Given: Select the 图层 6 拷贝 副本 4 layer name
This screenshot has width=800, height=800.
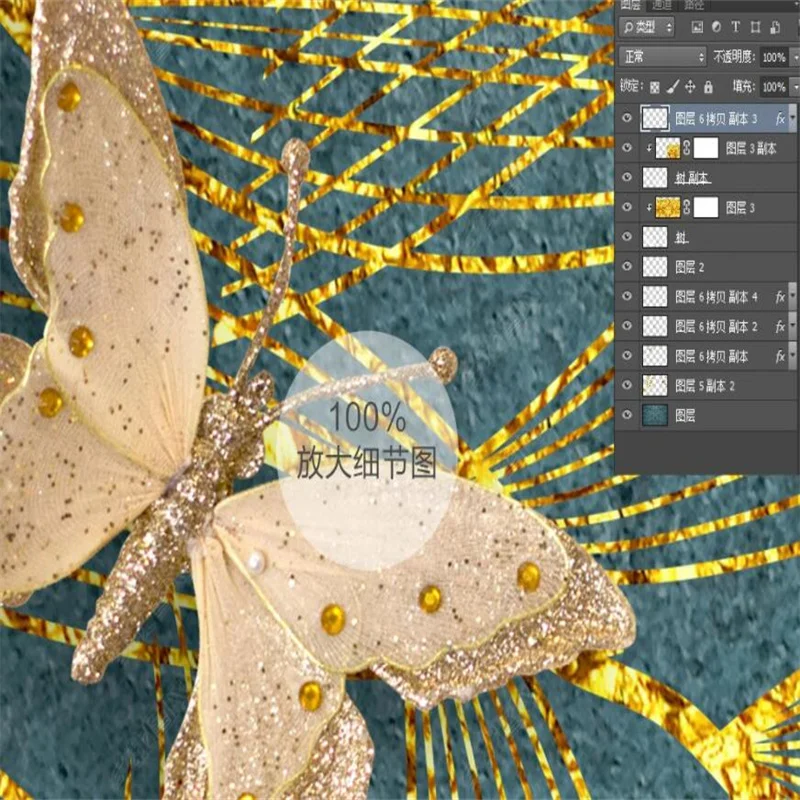Looking at the screenshot, I should pos(716,296).
